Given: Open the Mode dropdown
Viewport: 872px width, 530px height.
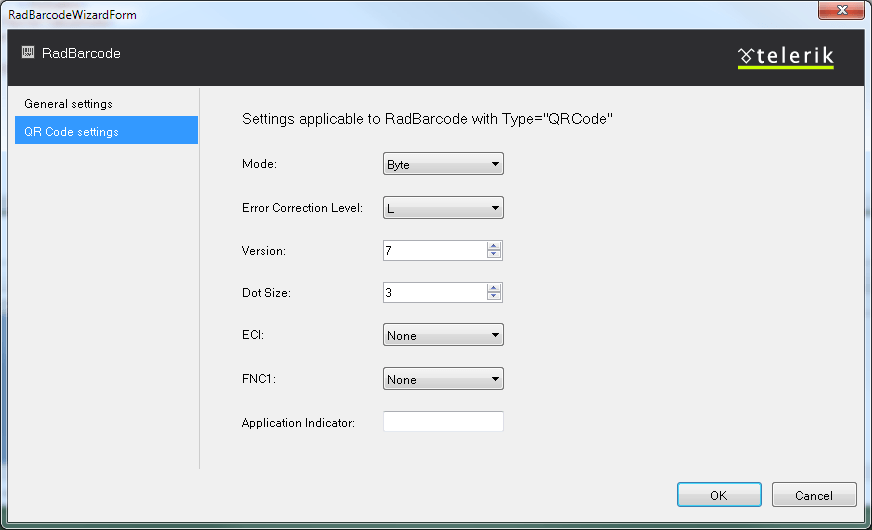Looking at the screenshot, I should tap(443, 164).
